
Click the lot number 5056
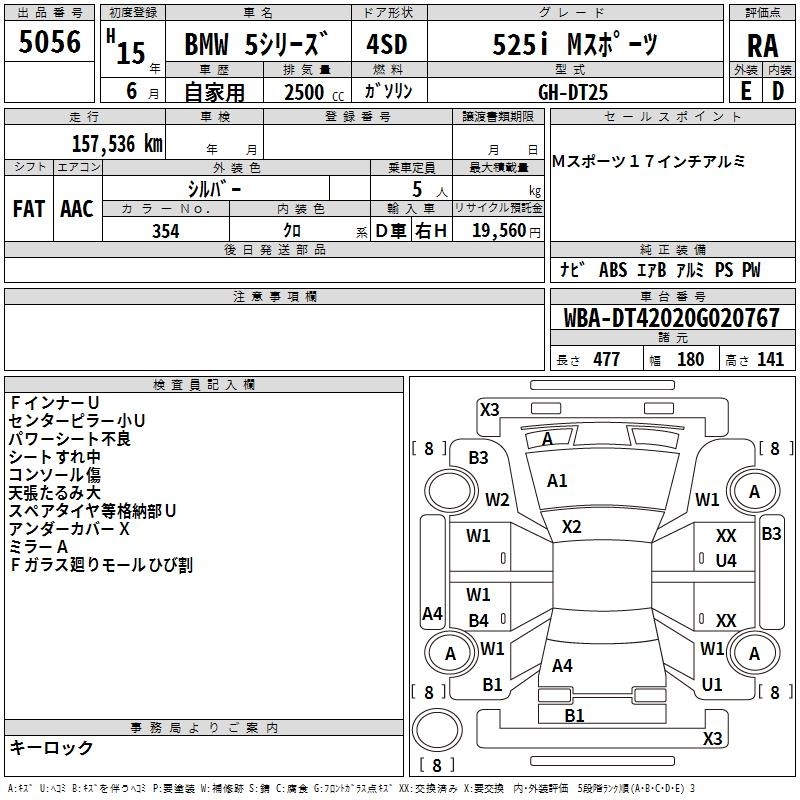pyautogui.click(x=50, y=44)
